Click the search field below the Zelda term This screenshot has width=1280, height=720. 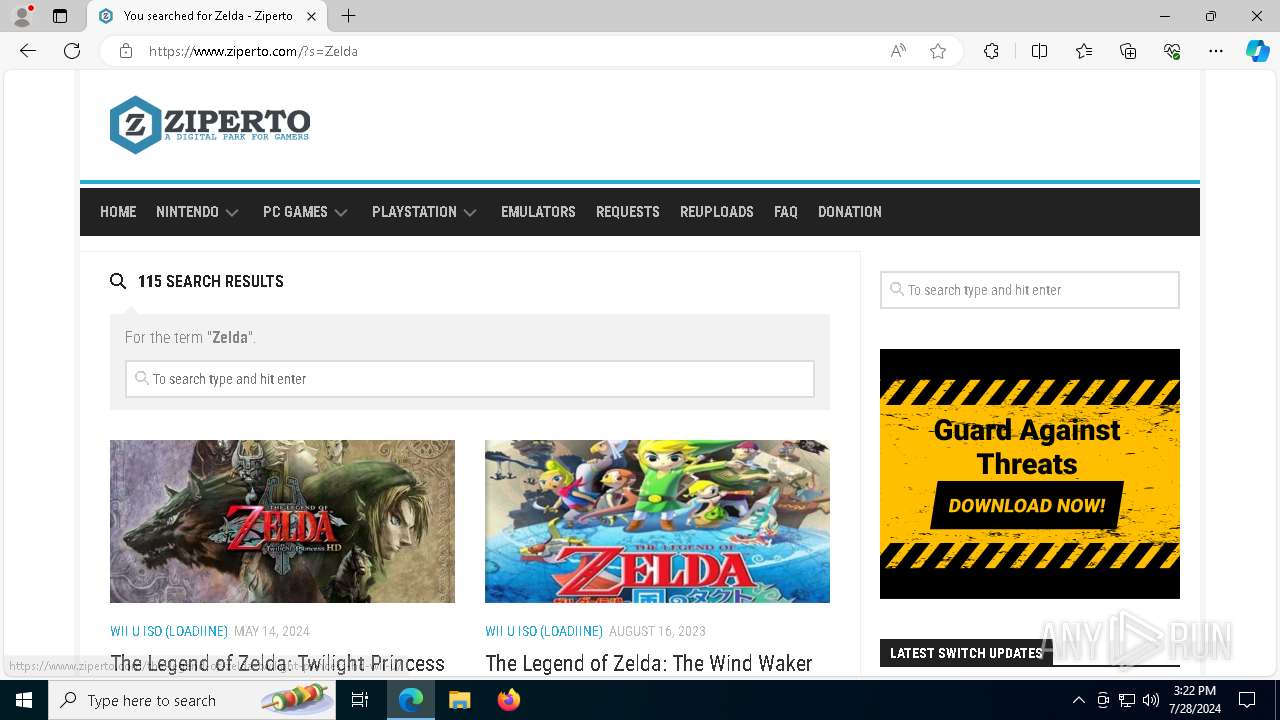pos(470,379)
